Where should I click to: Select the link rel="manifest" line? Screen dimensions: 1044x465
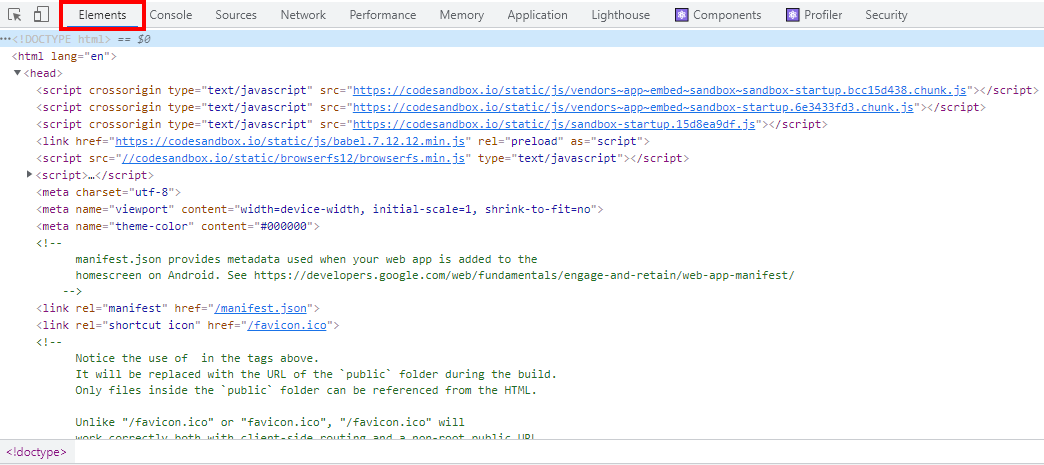(178, 308)
